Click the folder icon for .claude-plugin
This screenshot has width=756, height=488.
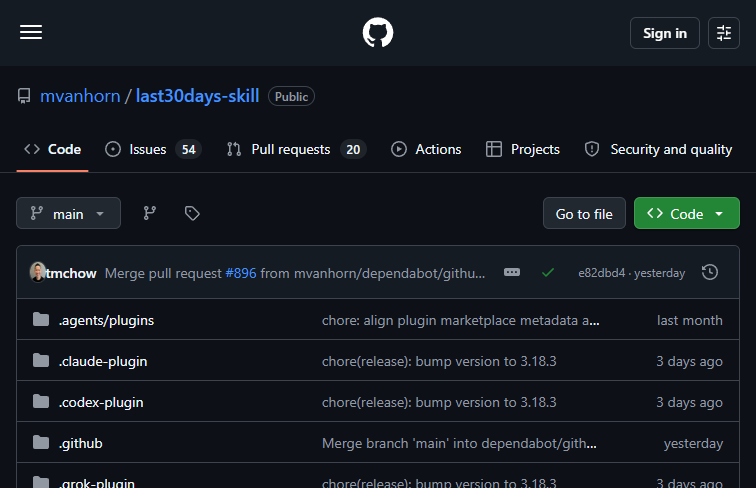pyautogui.click(x=41, y=360)
